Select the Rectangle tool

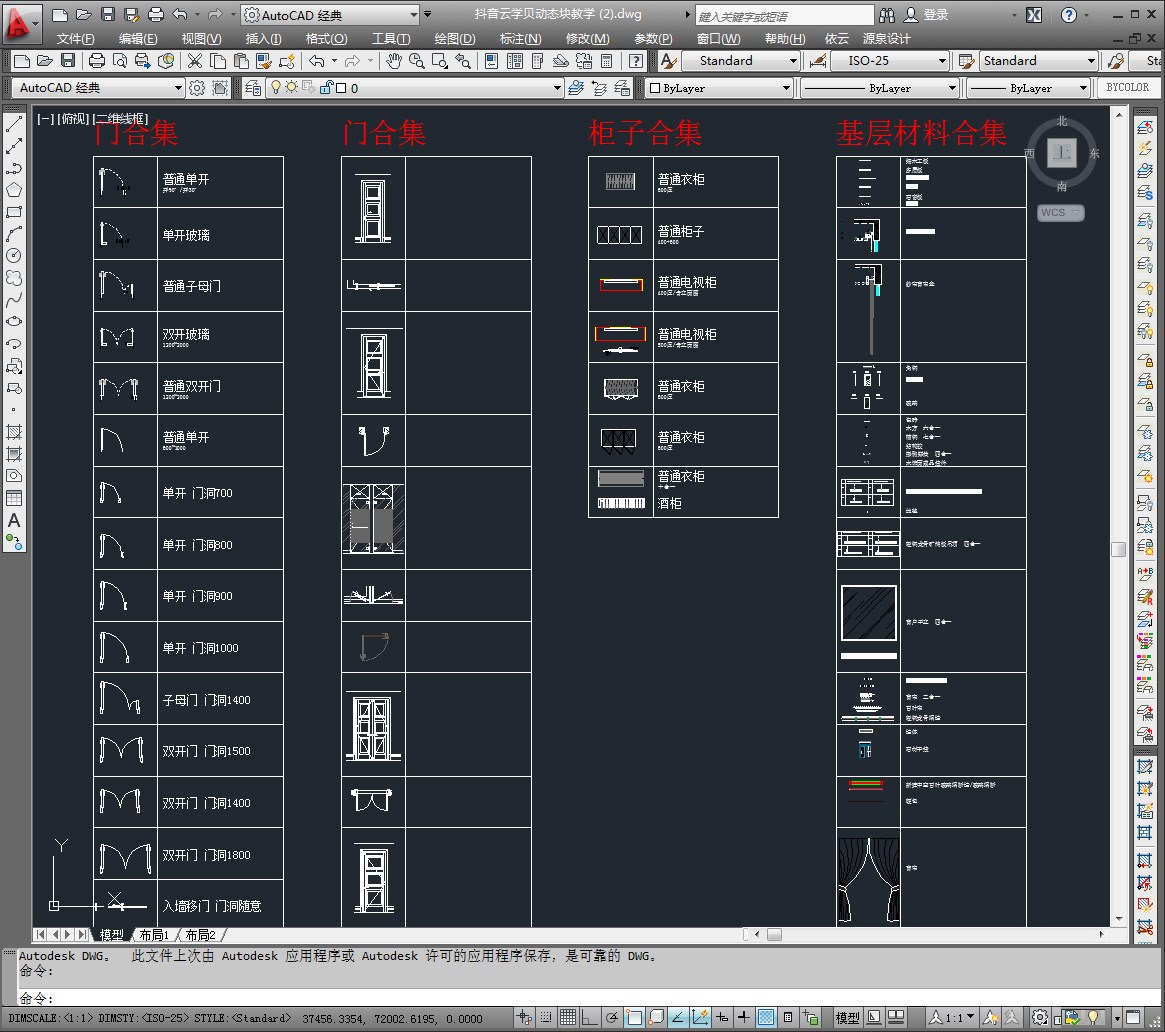coord(13,212)
